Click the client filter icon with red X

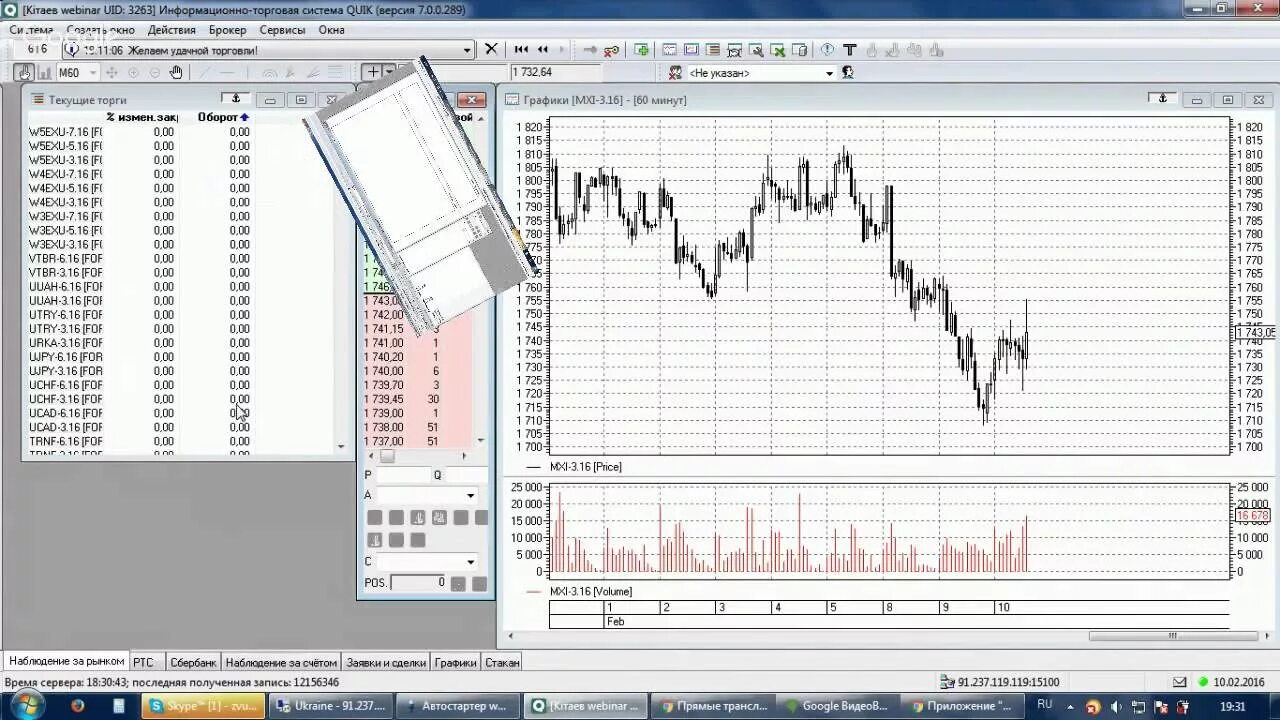point(675,73)
